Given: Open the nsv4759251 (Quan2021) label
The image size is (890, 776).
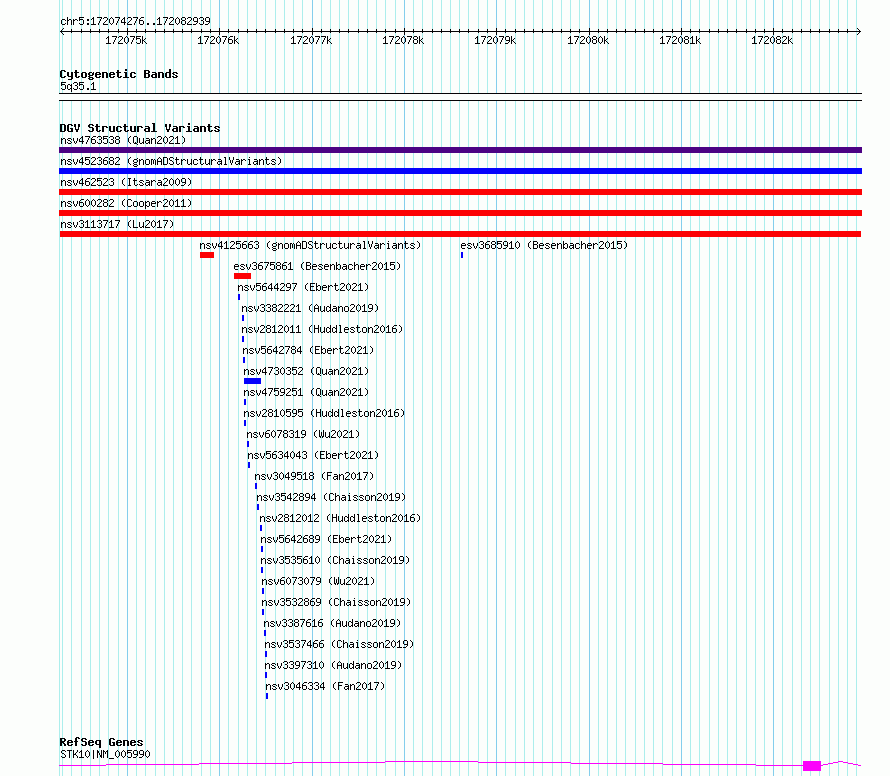Looking at the screenshot, I should coord(307,392).
